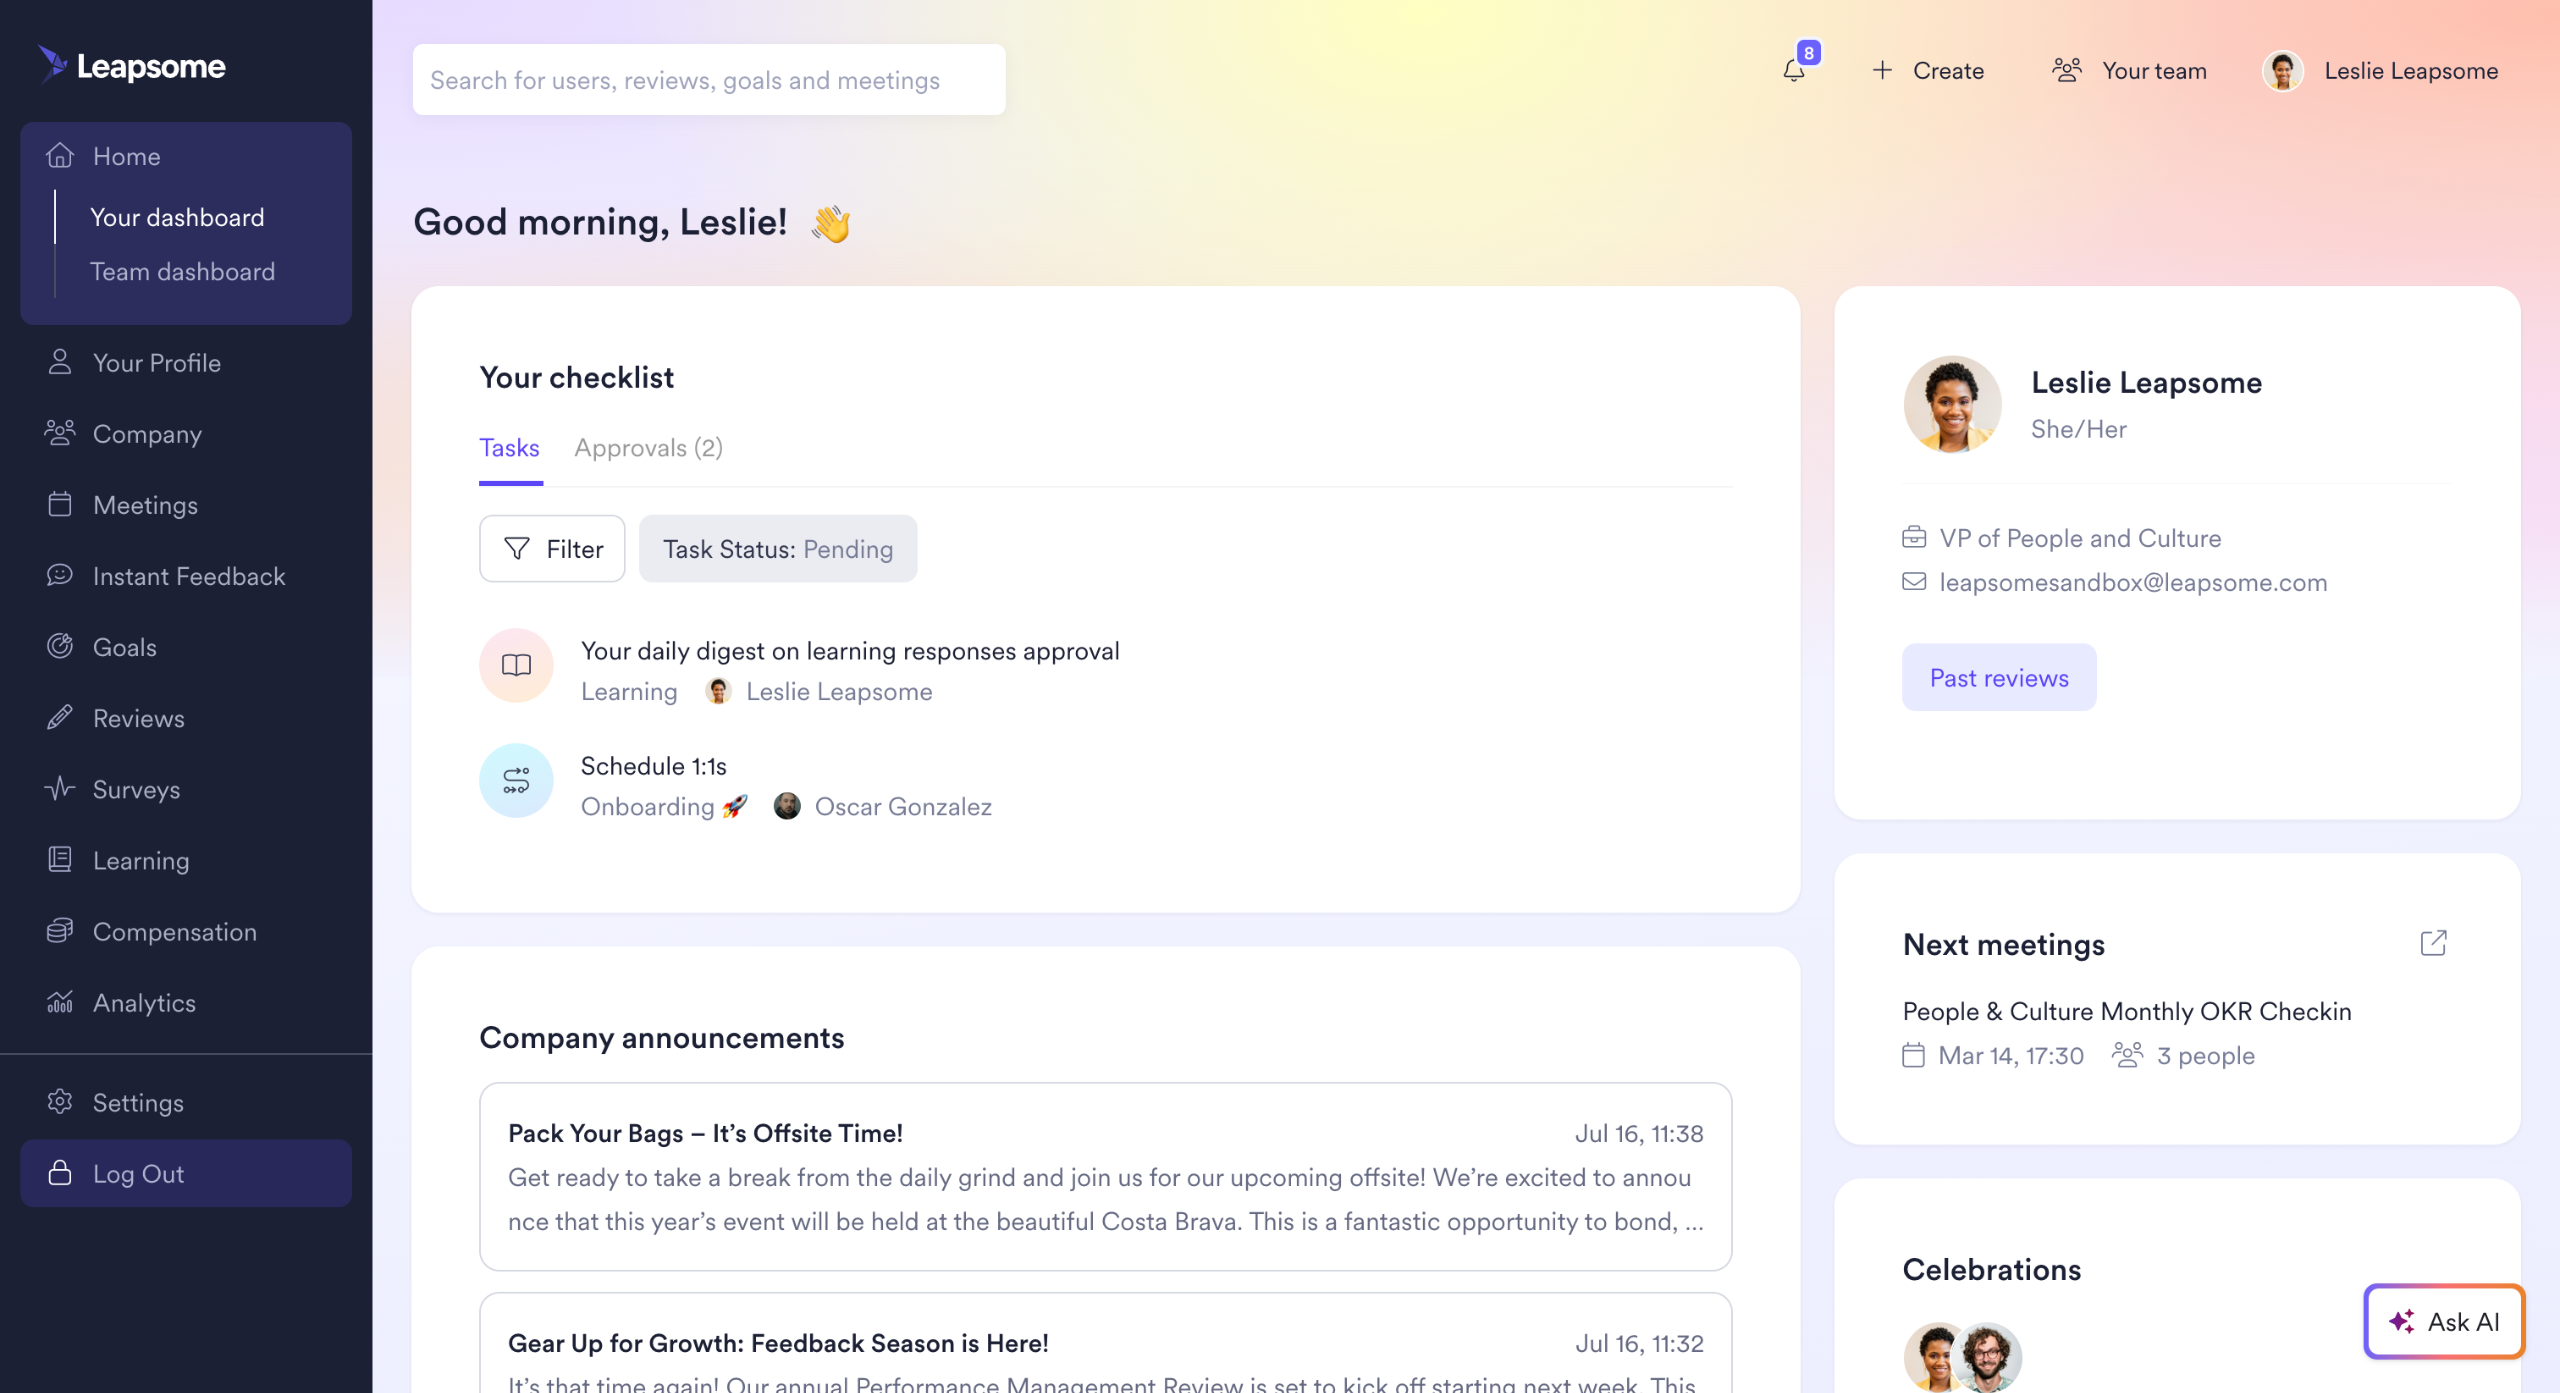Click the Settings gear icon
This screenshot has height=1393, width=2560.
(x=60, y=1101)
